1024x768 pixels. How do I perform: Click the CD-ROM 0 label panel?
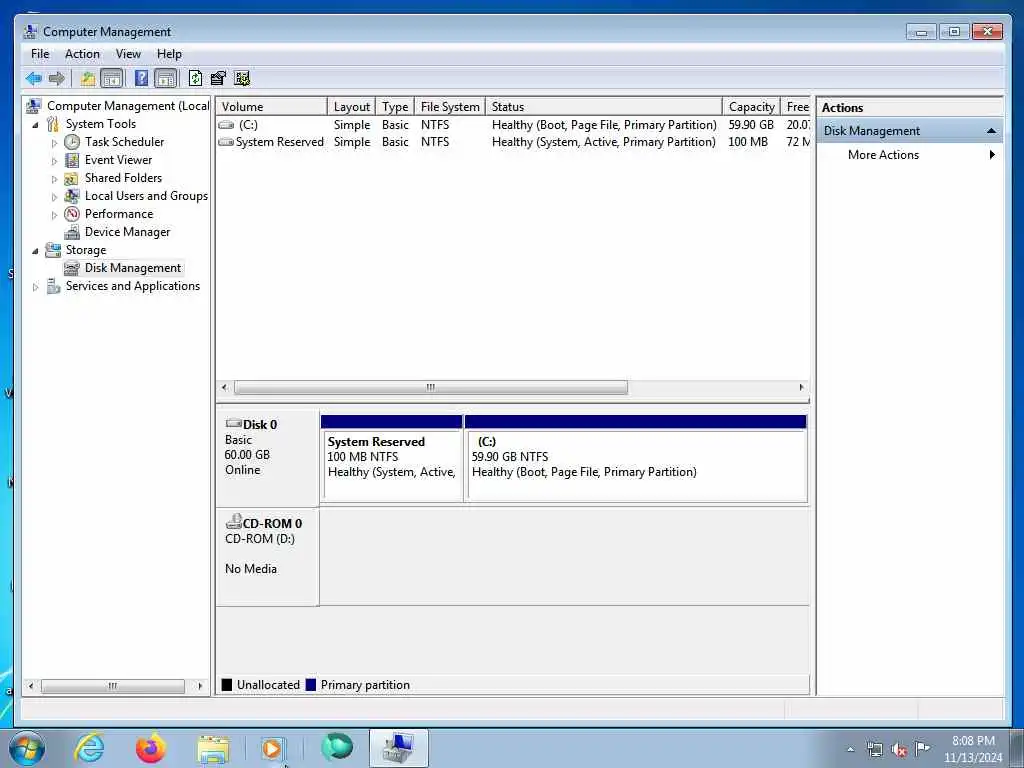tap(267, 557)
